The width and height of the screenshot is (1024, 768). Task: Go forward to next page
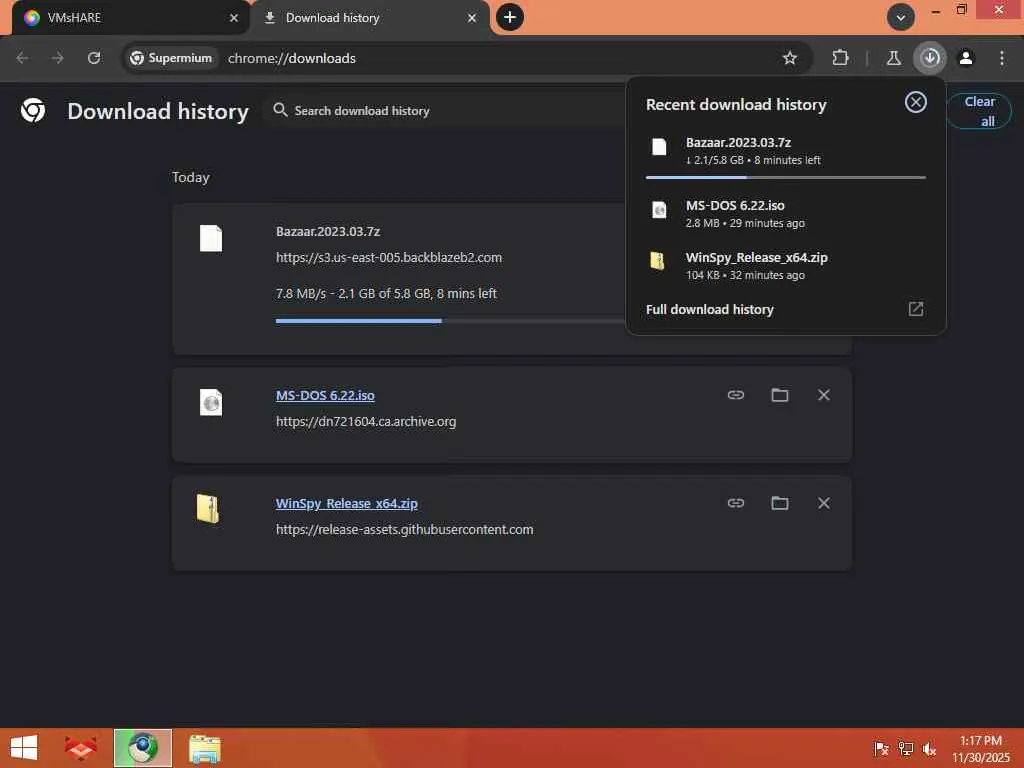[x=58, y=58]
